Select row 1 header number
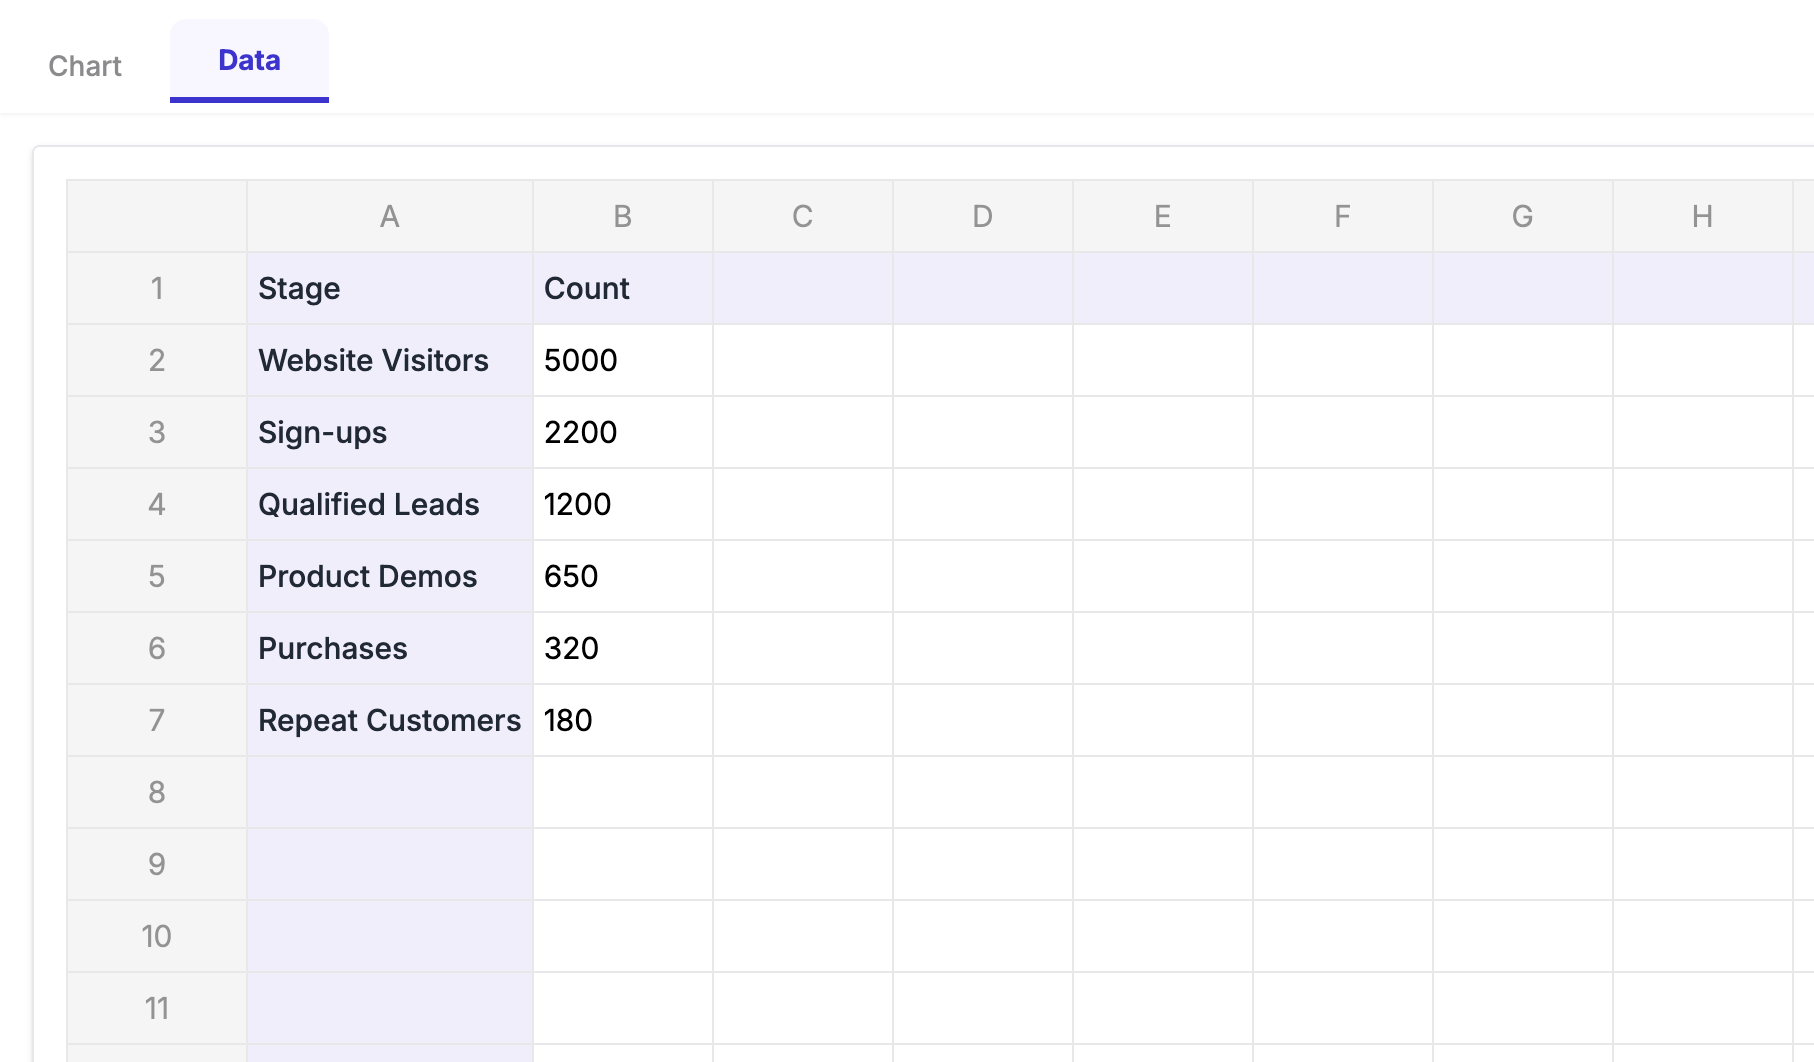Viewport: 1814px width, 1062px height. click(157, 288)
